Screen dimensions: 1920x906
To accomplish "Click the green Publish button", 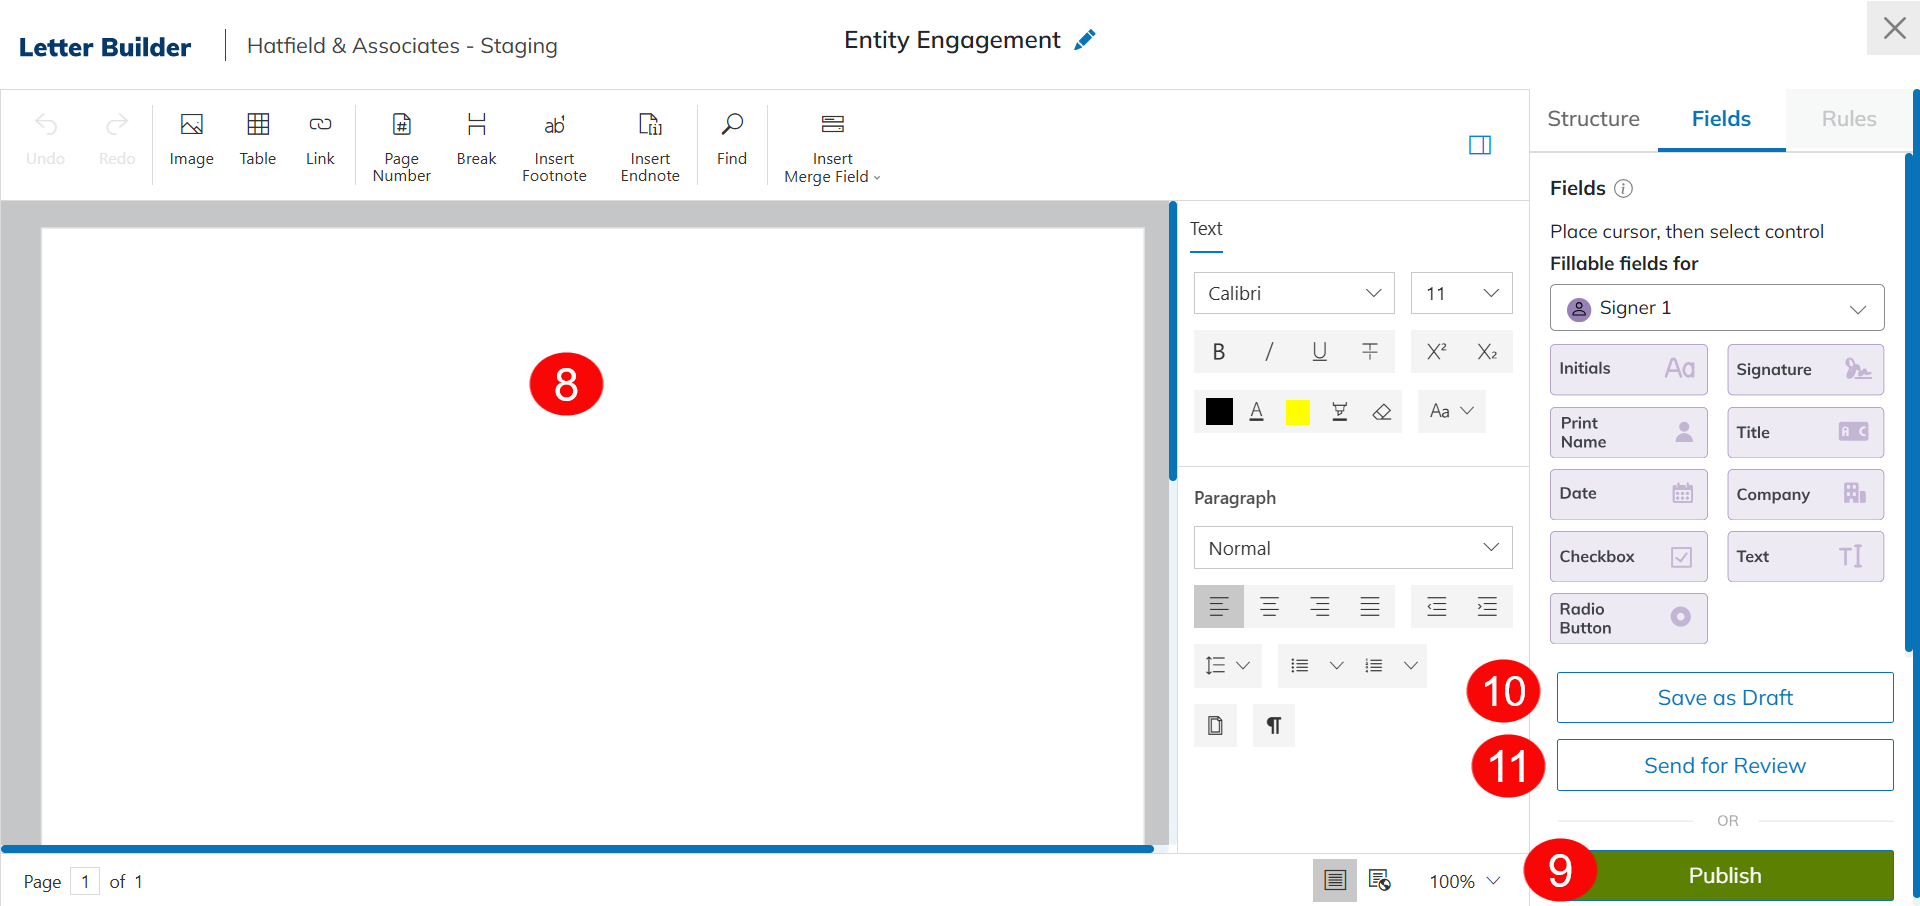I will (1725, 875).
